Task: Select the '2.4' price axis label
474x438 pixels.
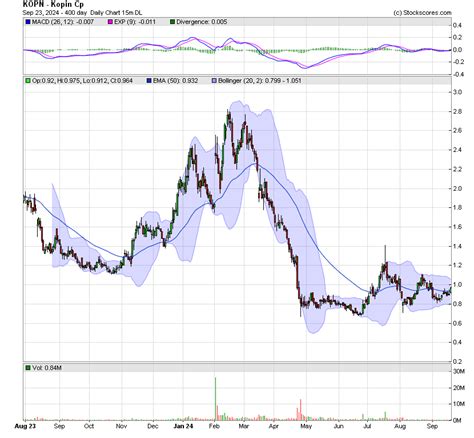Action: 458,150
